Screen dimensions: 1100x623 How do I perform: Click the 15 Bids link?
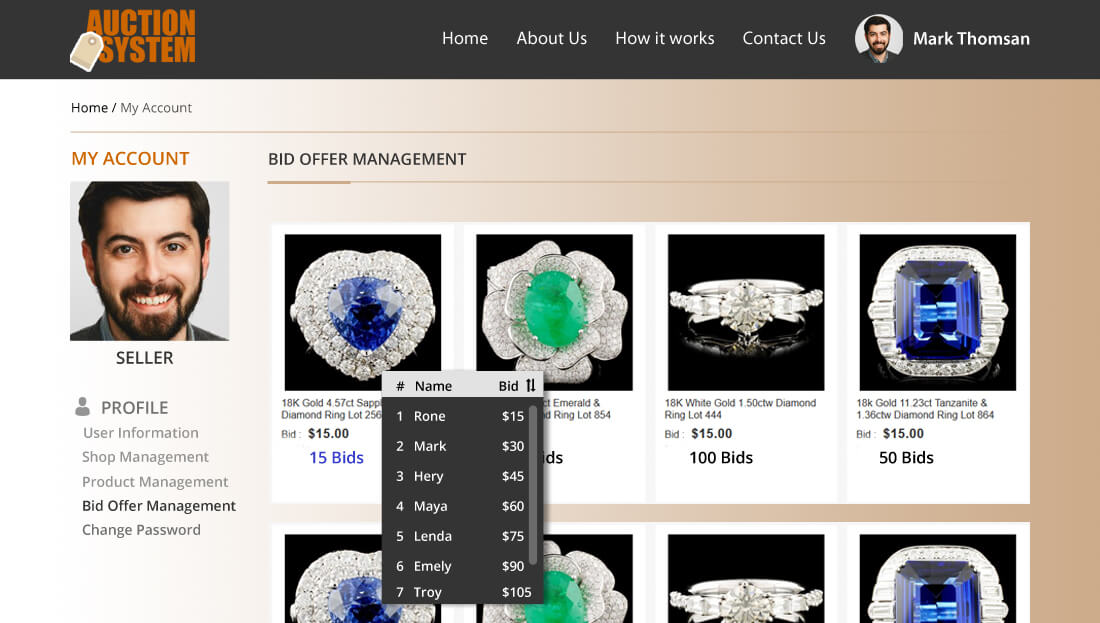tap(336, 458)
